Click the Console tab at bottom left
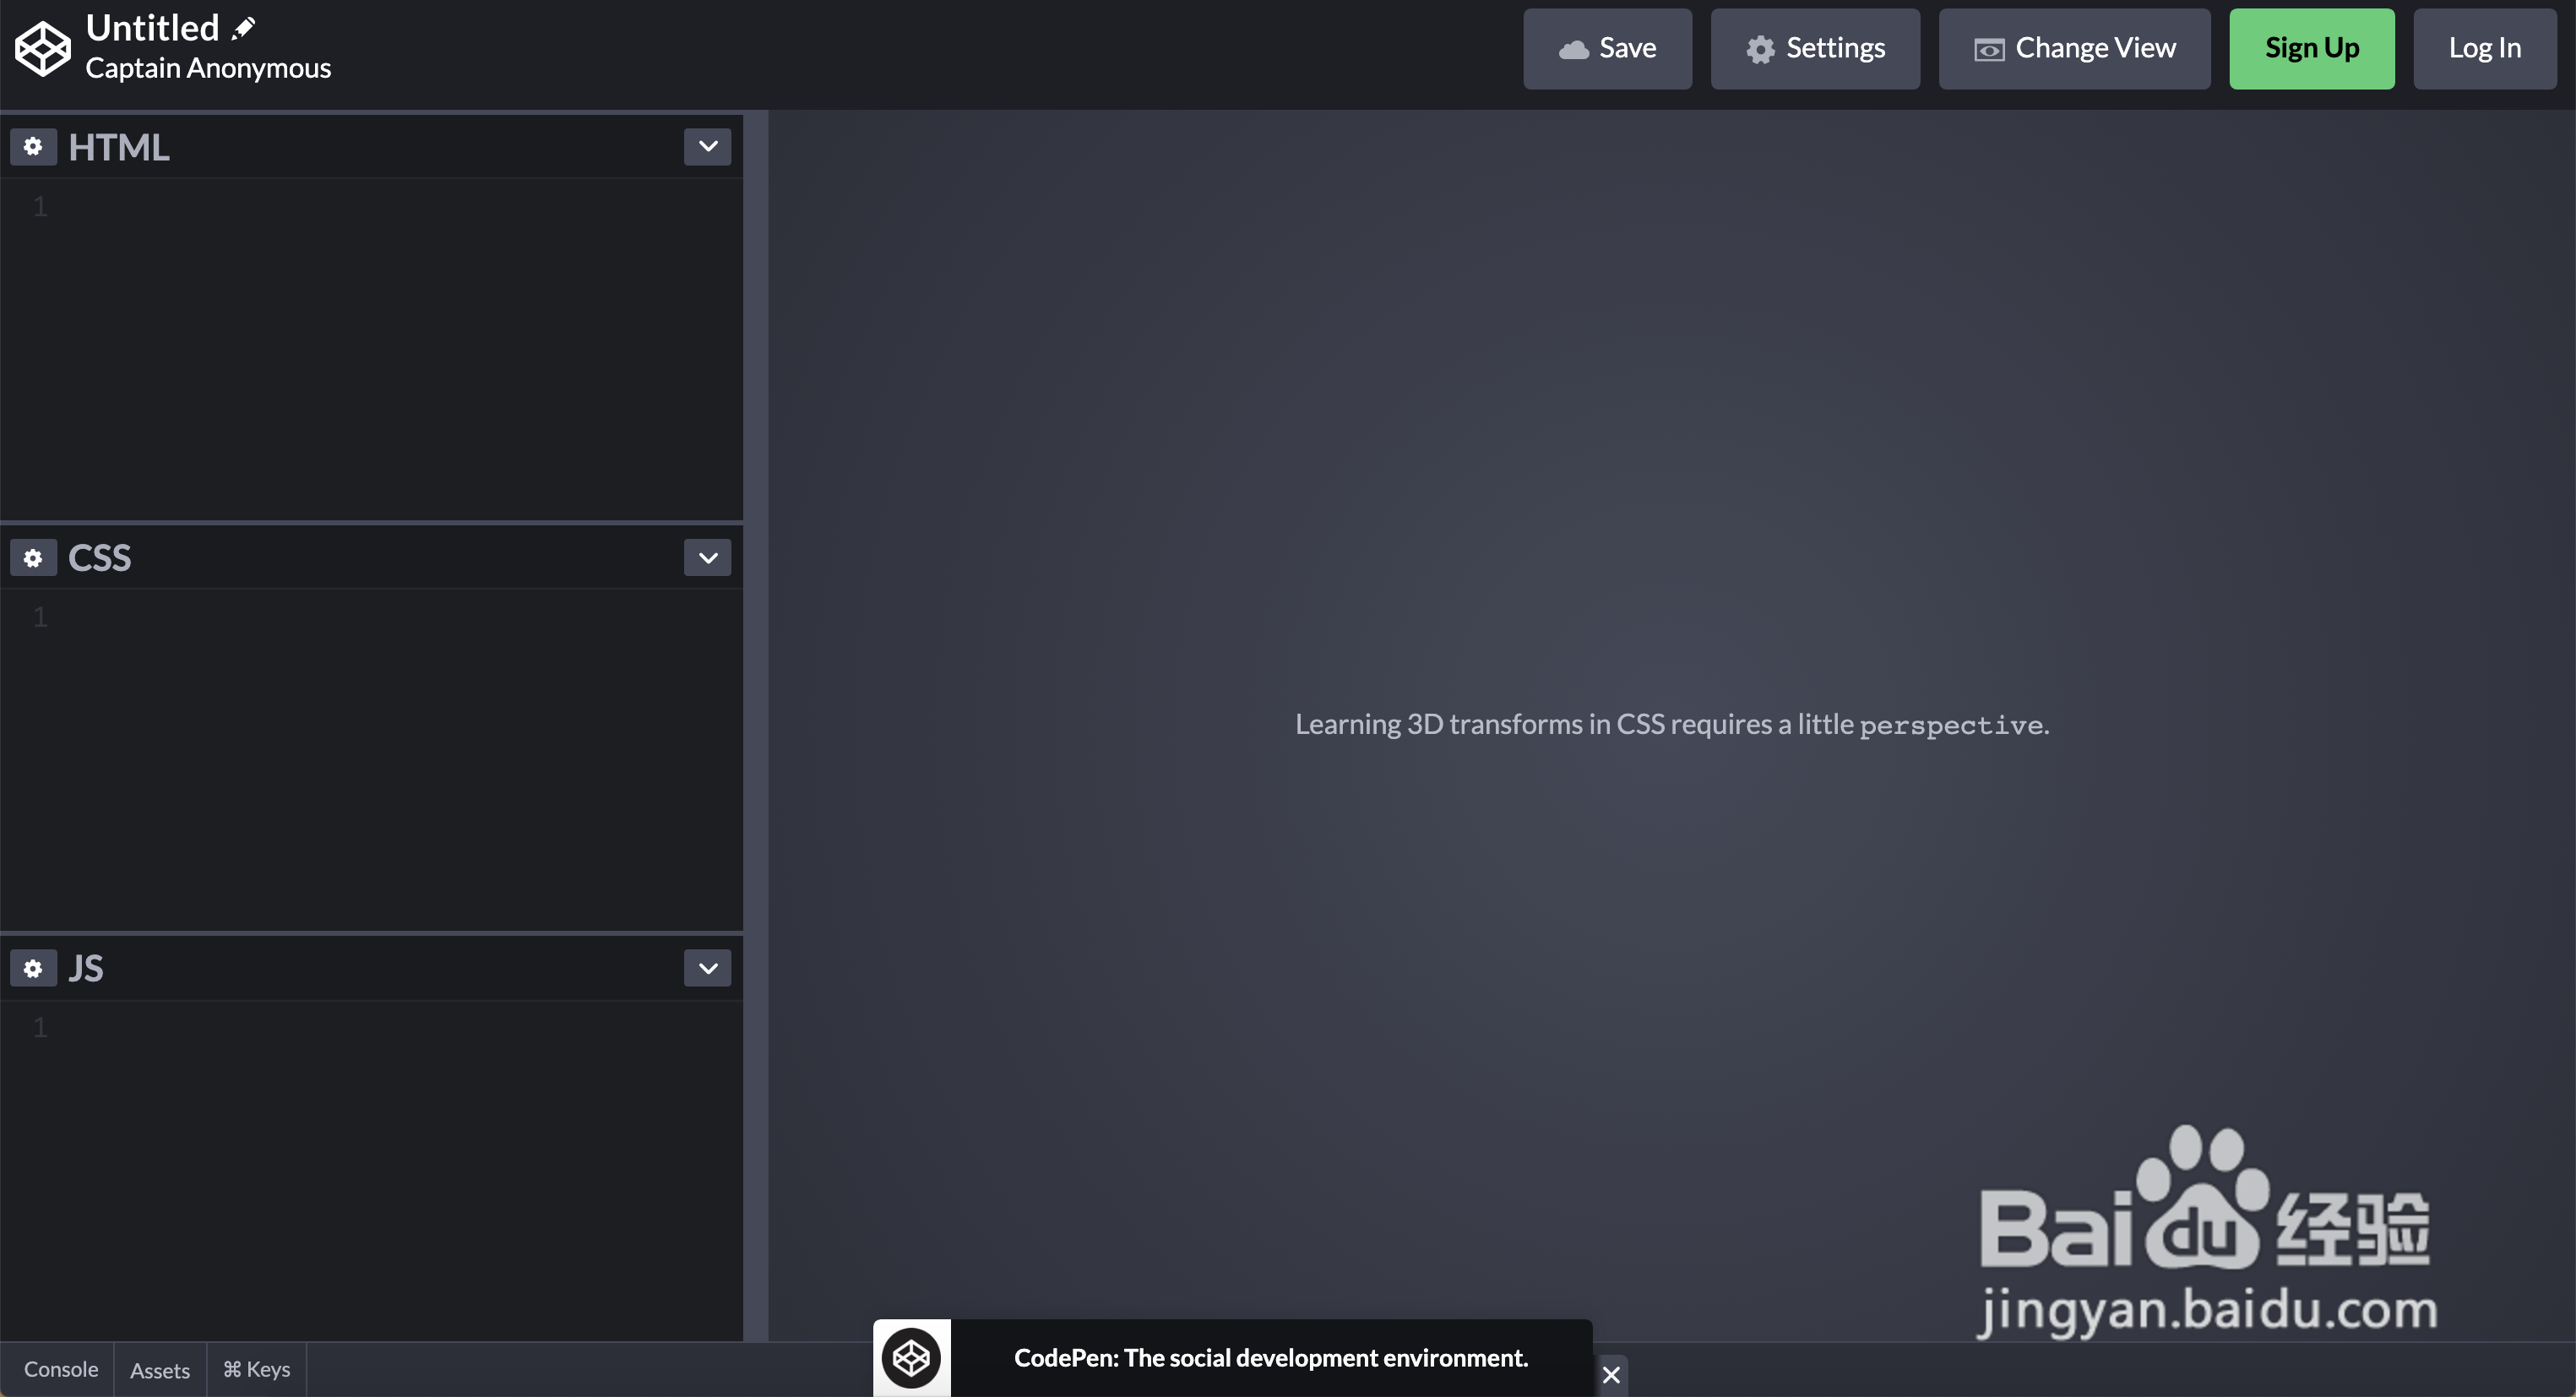Viewport: 2576px width, 1397px height. point(60,1367)
